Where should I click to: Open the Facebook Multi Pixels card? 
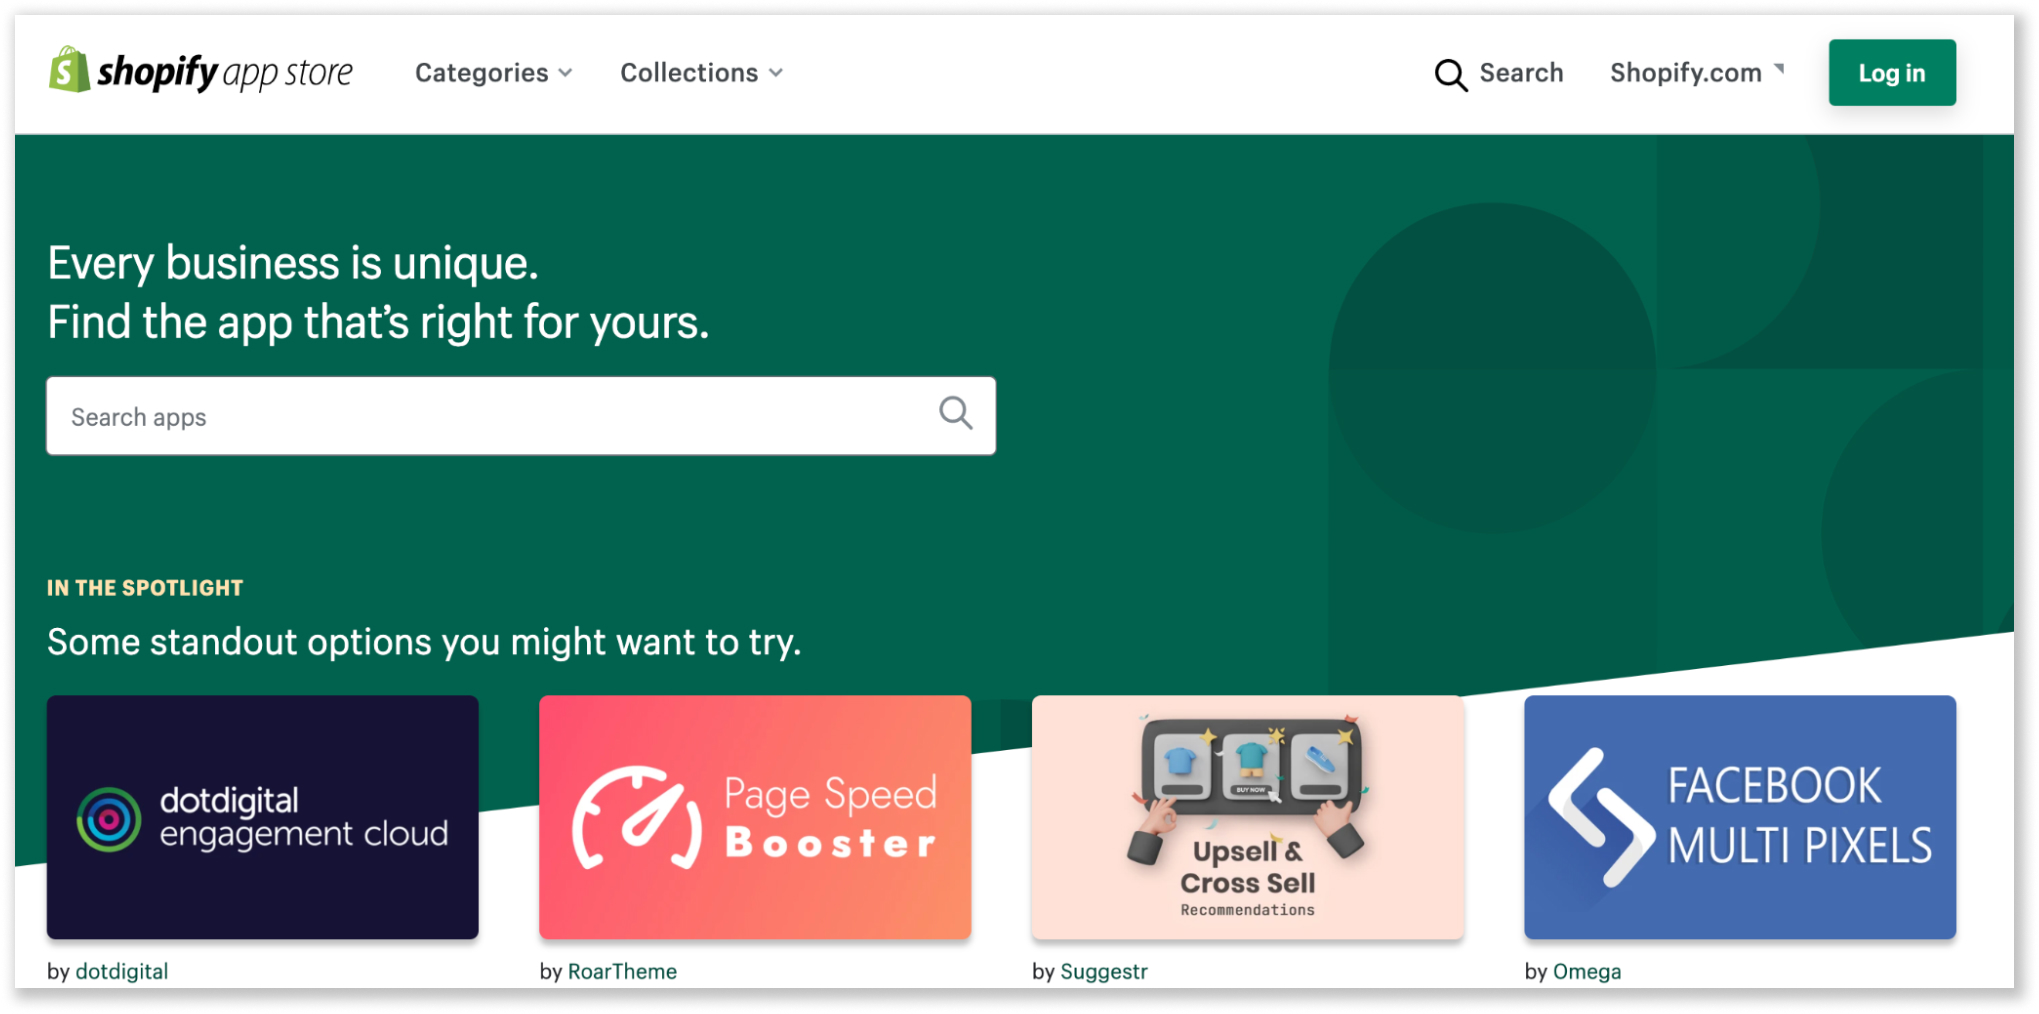(x=1740, y=817)
